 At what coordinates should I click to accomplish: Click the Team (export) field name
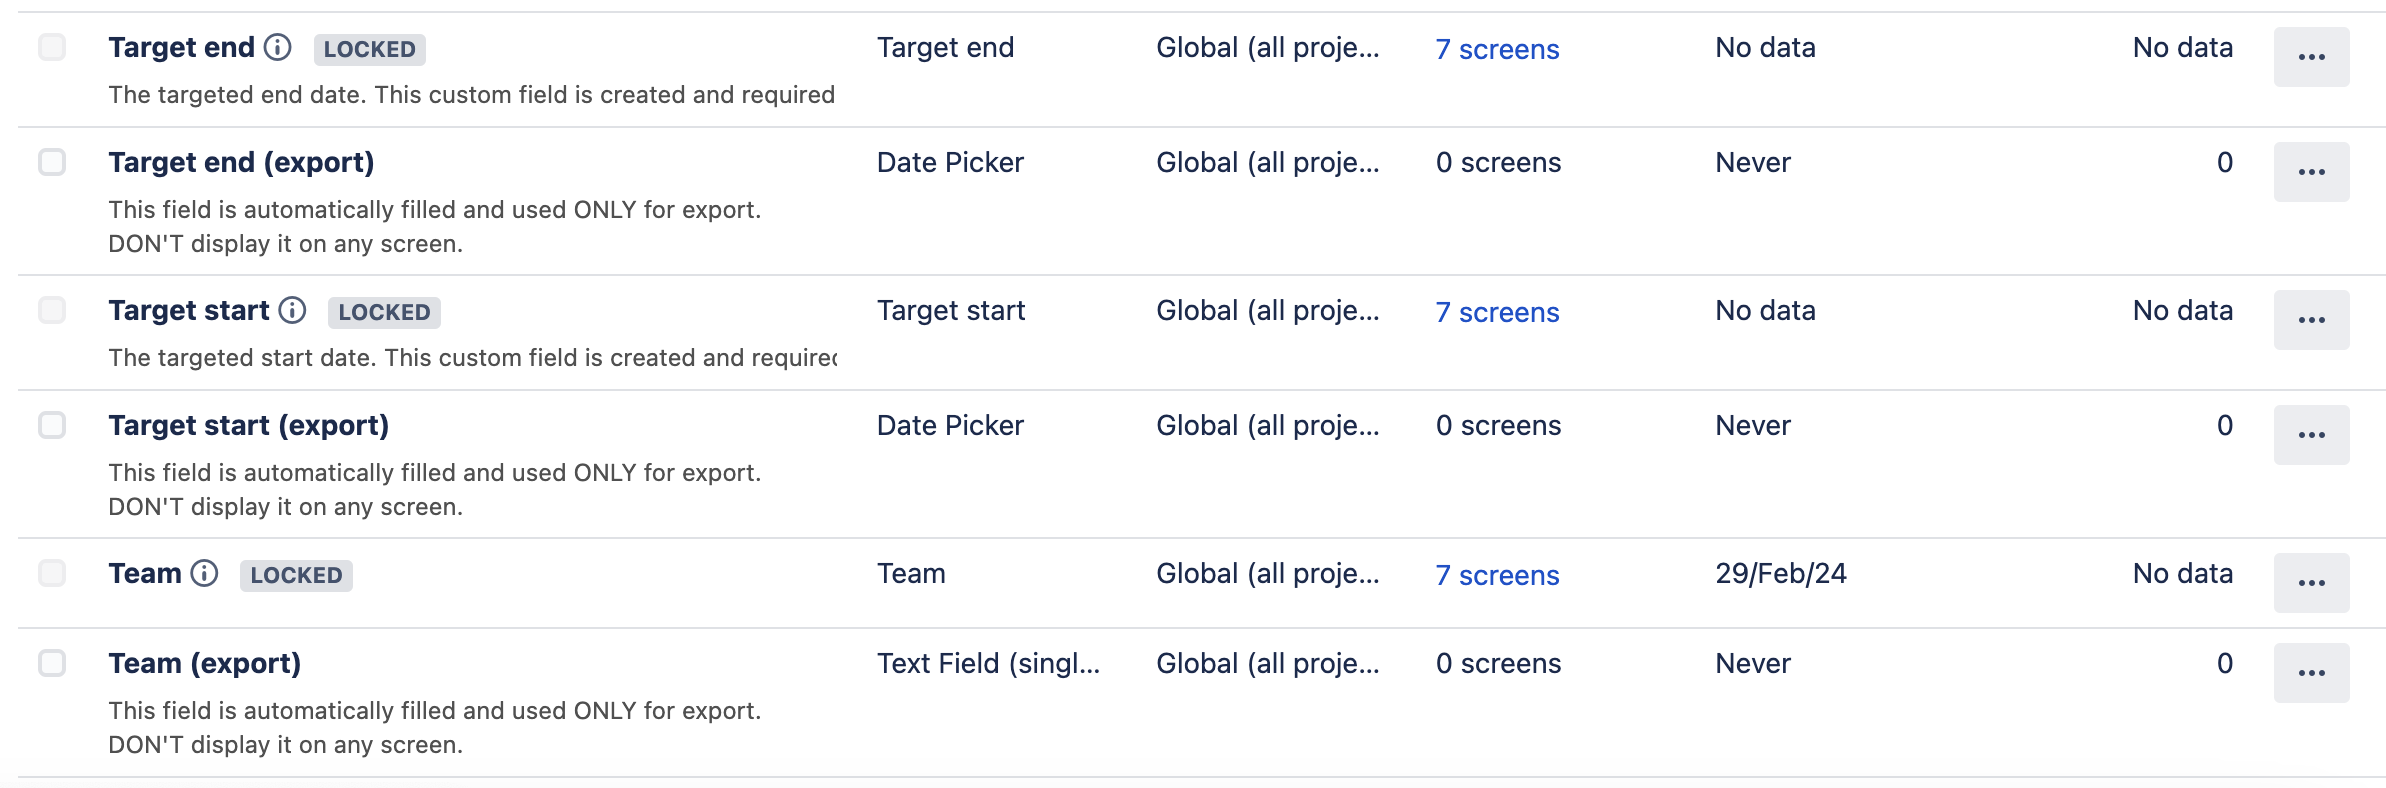click(204, 663)
